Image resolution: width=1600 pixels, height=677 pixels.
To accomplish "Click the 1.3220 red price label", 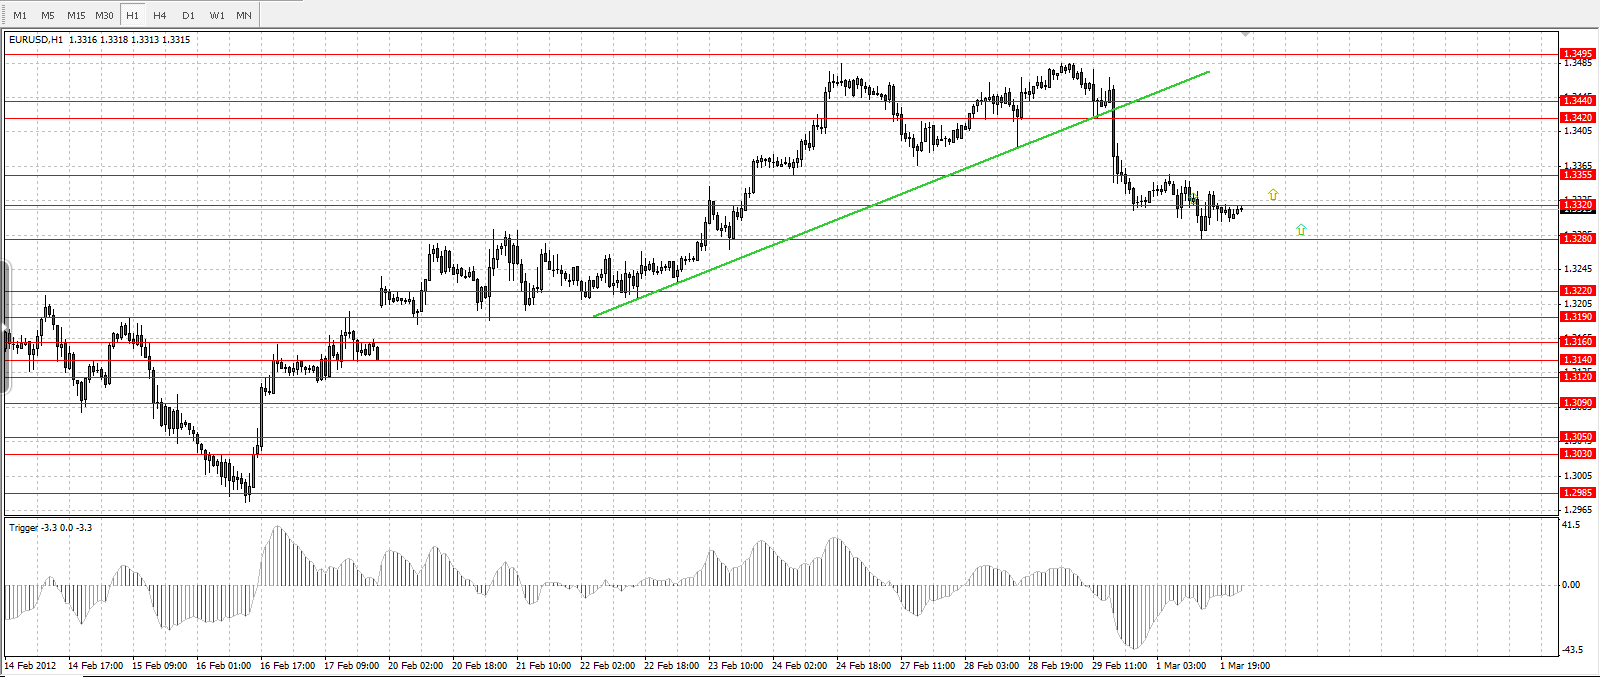I will (1578, 291).
